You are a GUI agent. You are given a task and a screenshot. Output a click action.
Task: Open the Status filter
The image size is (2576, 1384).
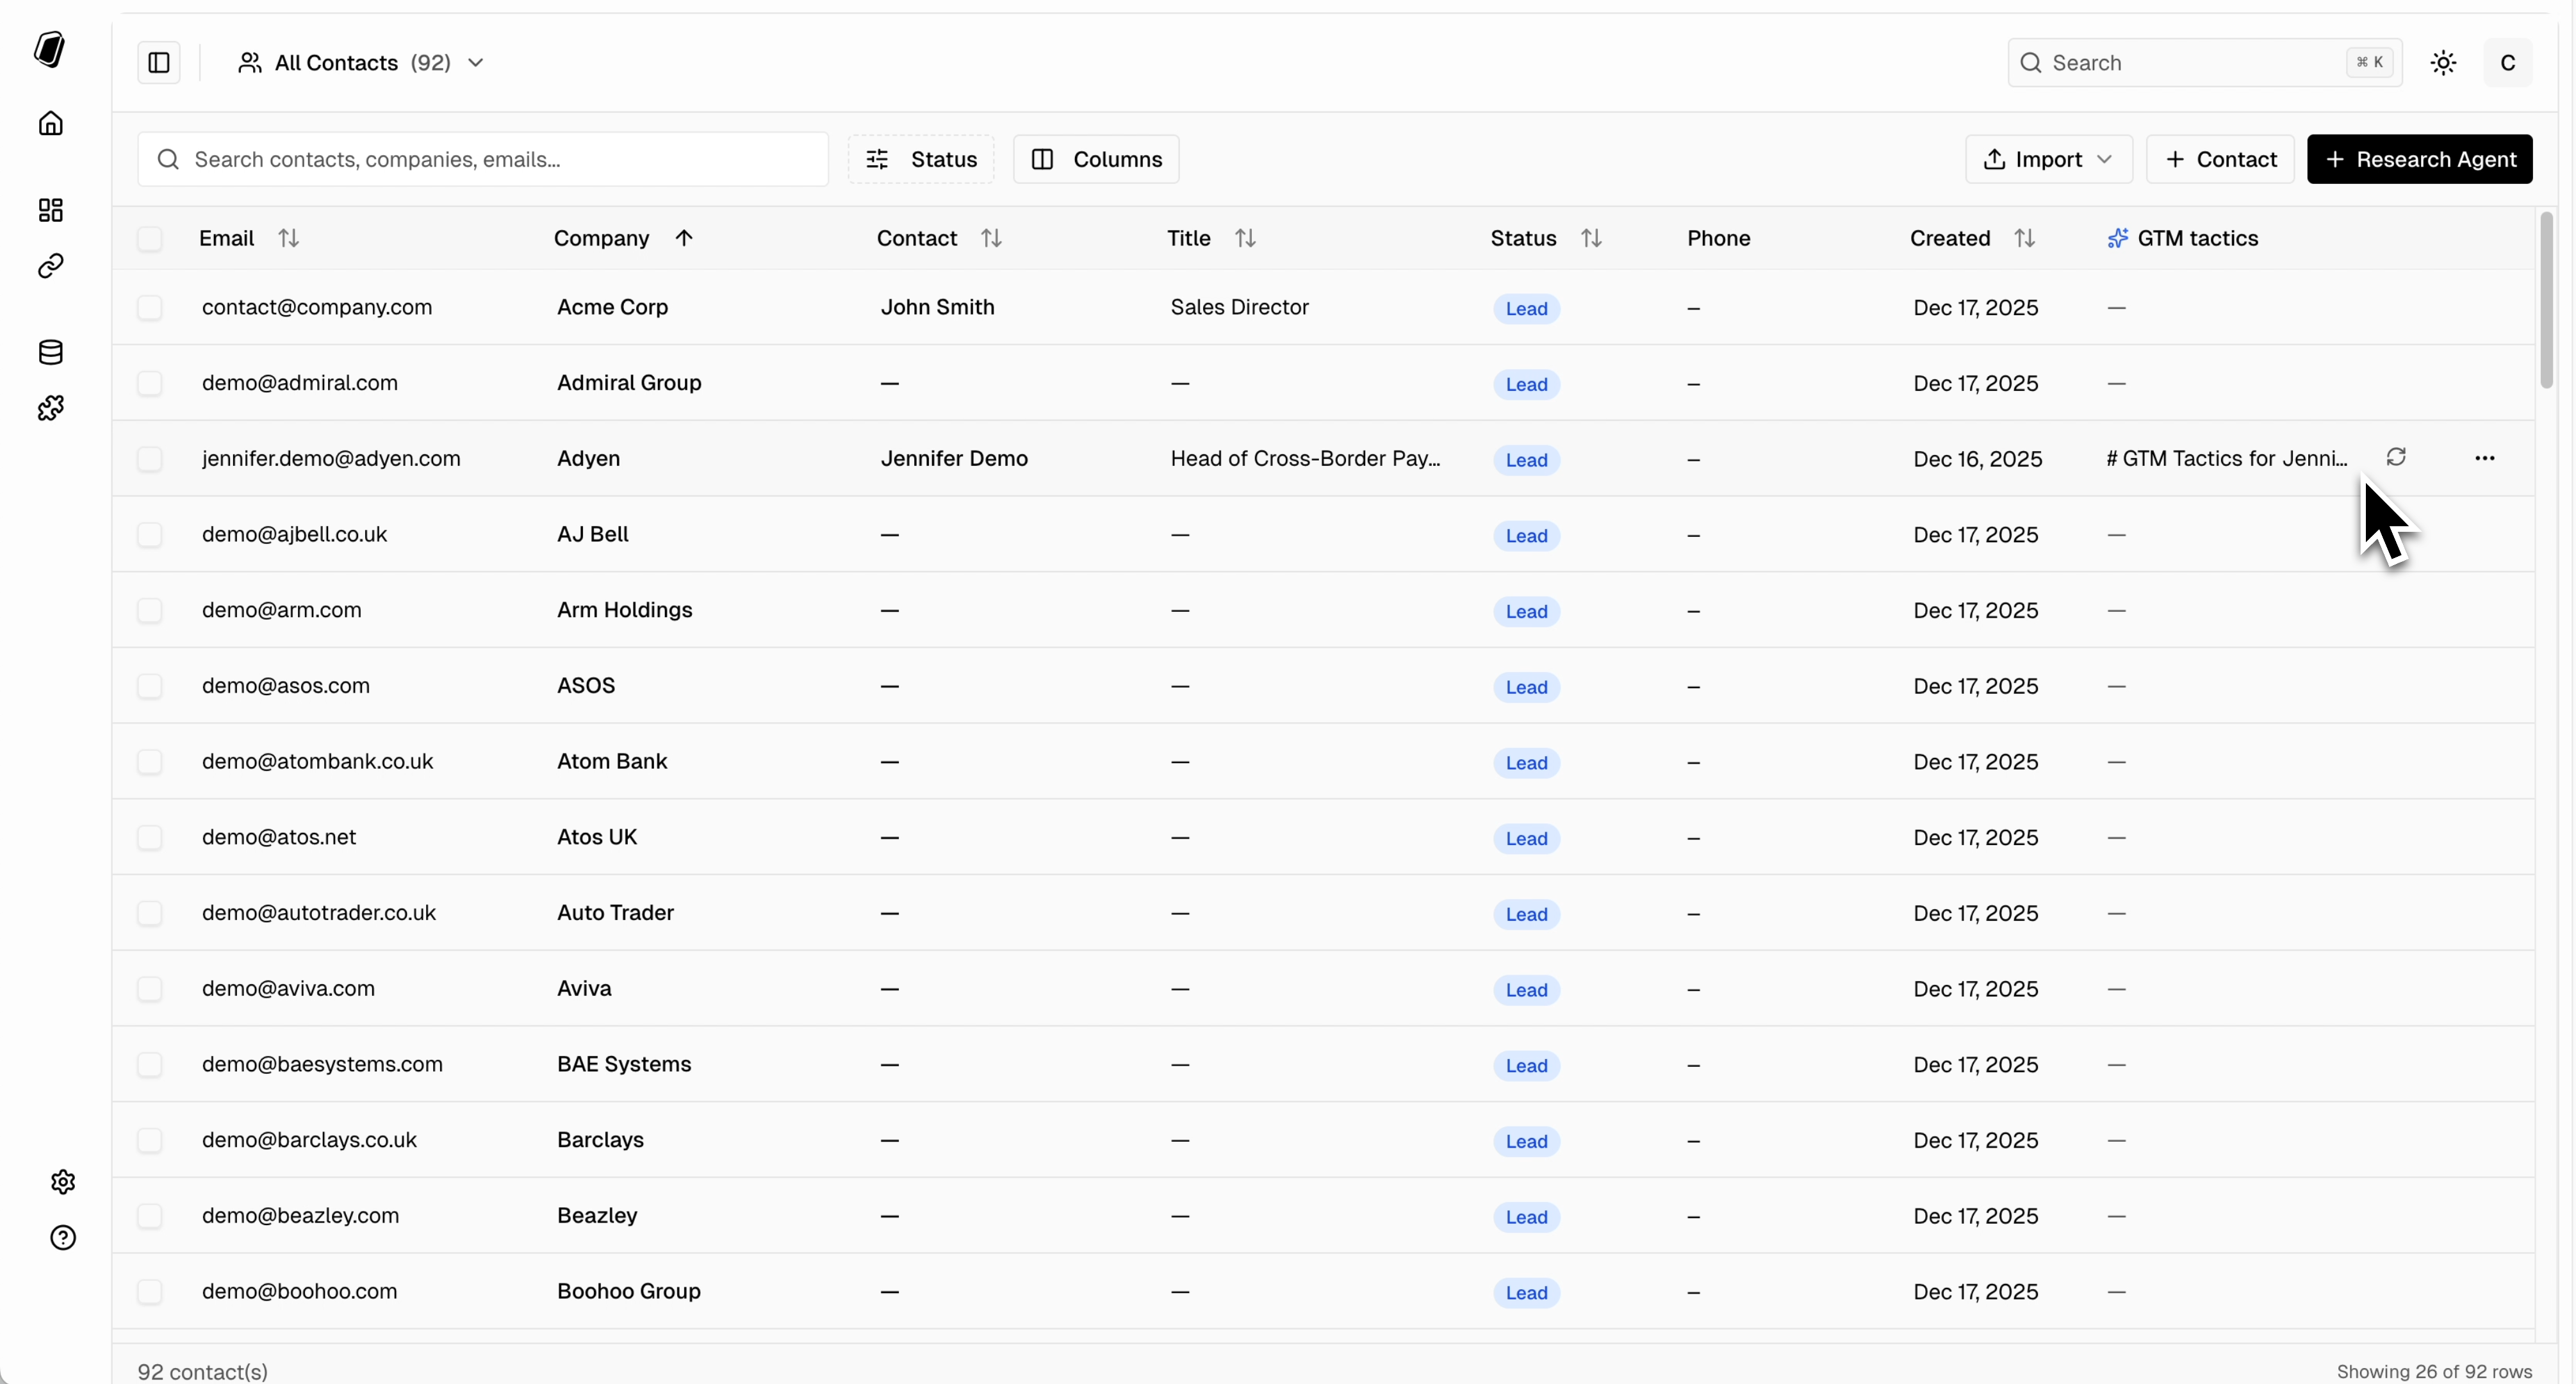pos(921,159)
